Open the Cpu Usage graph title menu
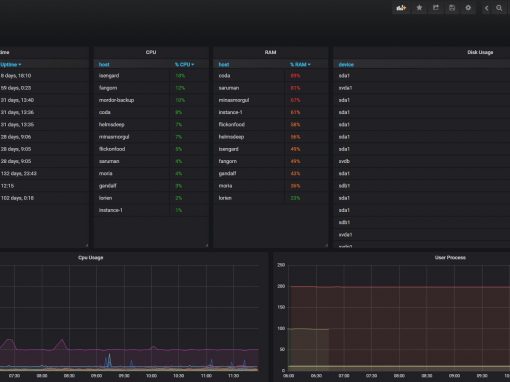 (x=90, y=258)
